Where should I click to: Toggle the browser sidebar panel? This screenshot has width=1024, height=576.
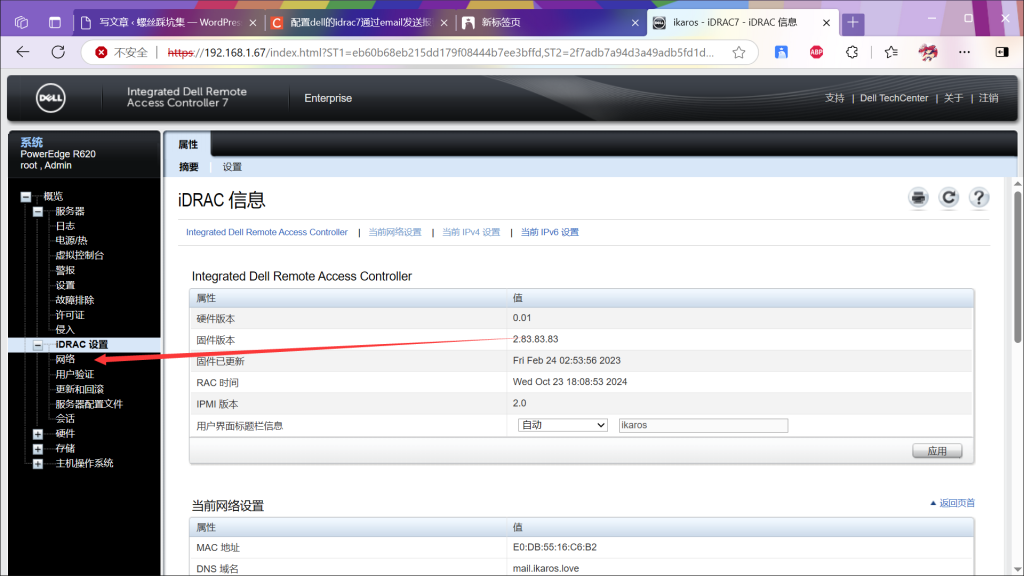point(1002,52)
